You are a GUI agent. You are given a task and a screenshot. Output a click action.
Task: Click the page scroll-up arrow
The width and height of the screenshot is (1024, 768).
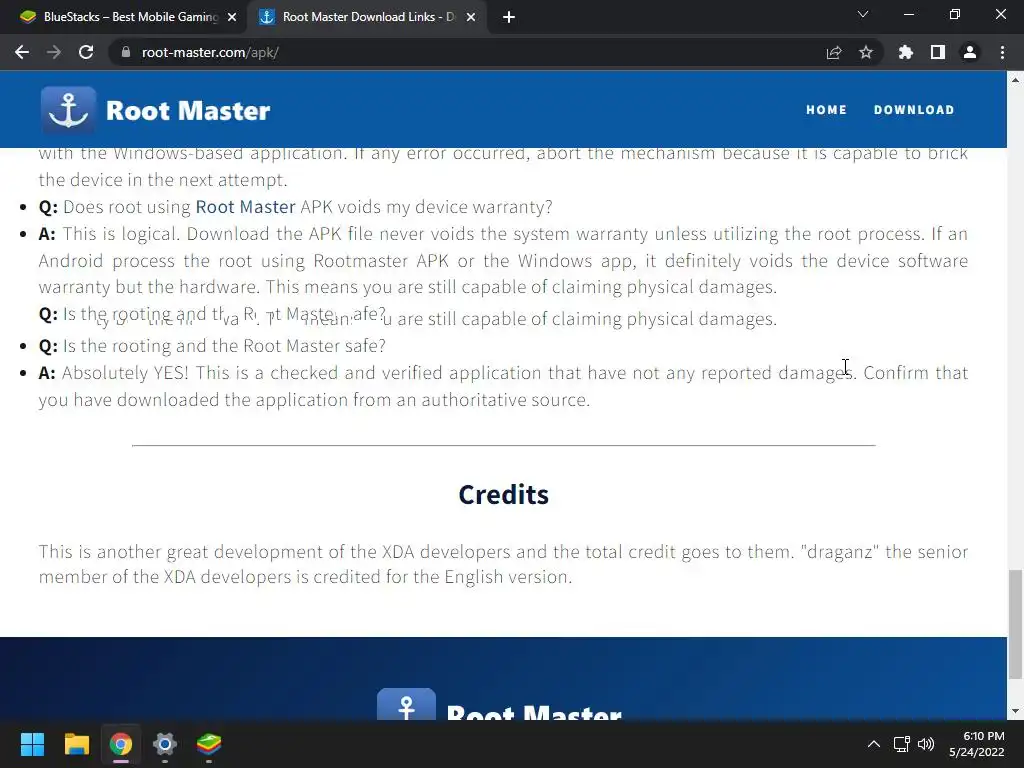(1016, 80)
